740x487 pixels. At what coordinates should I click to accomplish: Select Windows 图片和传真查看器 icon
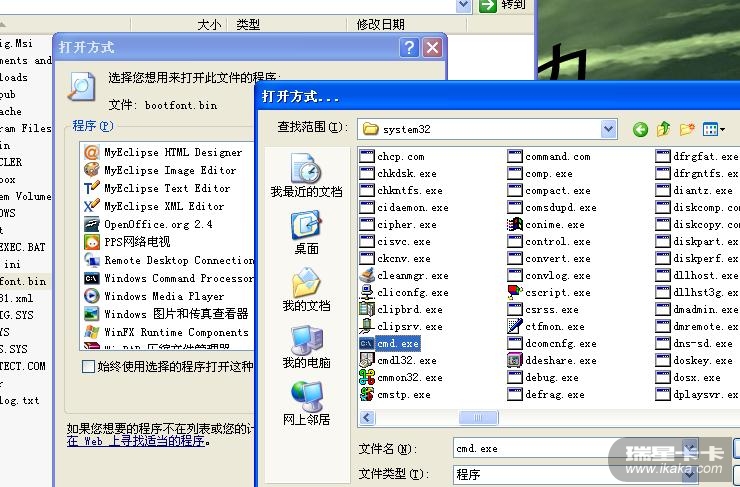pyautogui.click(x=92, y=314)
